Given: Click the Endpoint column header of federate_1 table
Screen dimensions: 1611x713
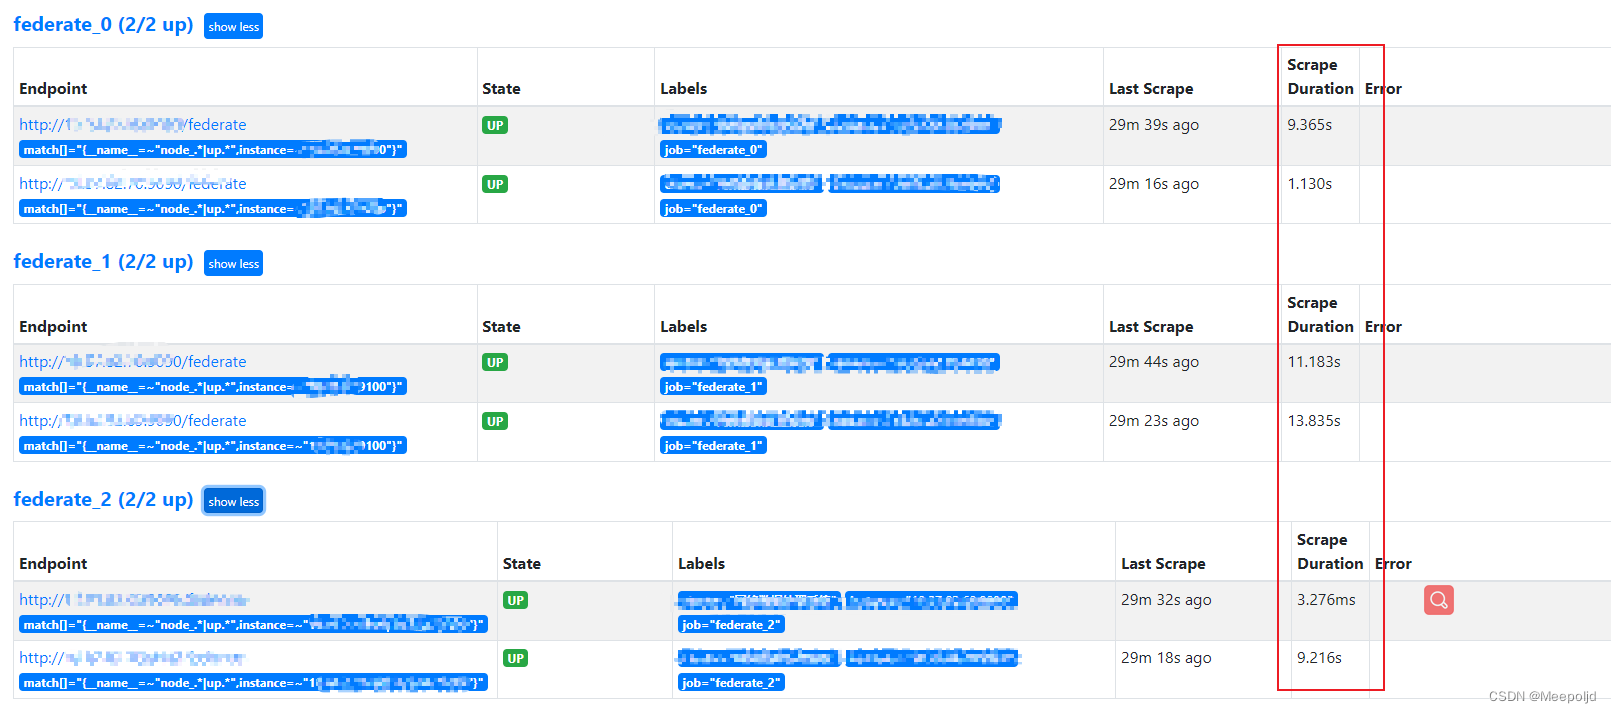Looking at the screenshot, I should [x=53, y=327].
